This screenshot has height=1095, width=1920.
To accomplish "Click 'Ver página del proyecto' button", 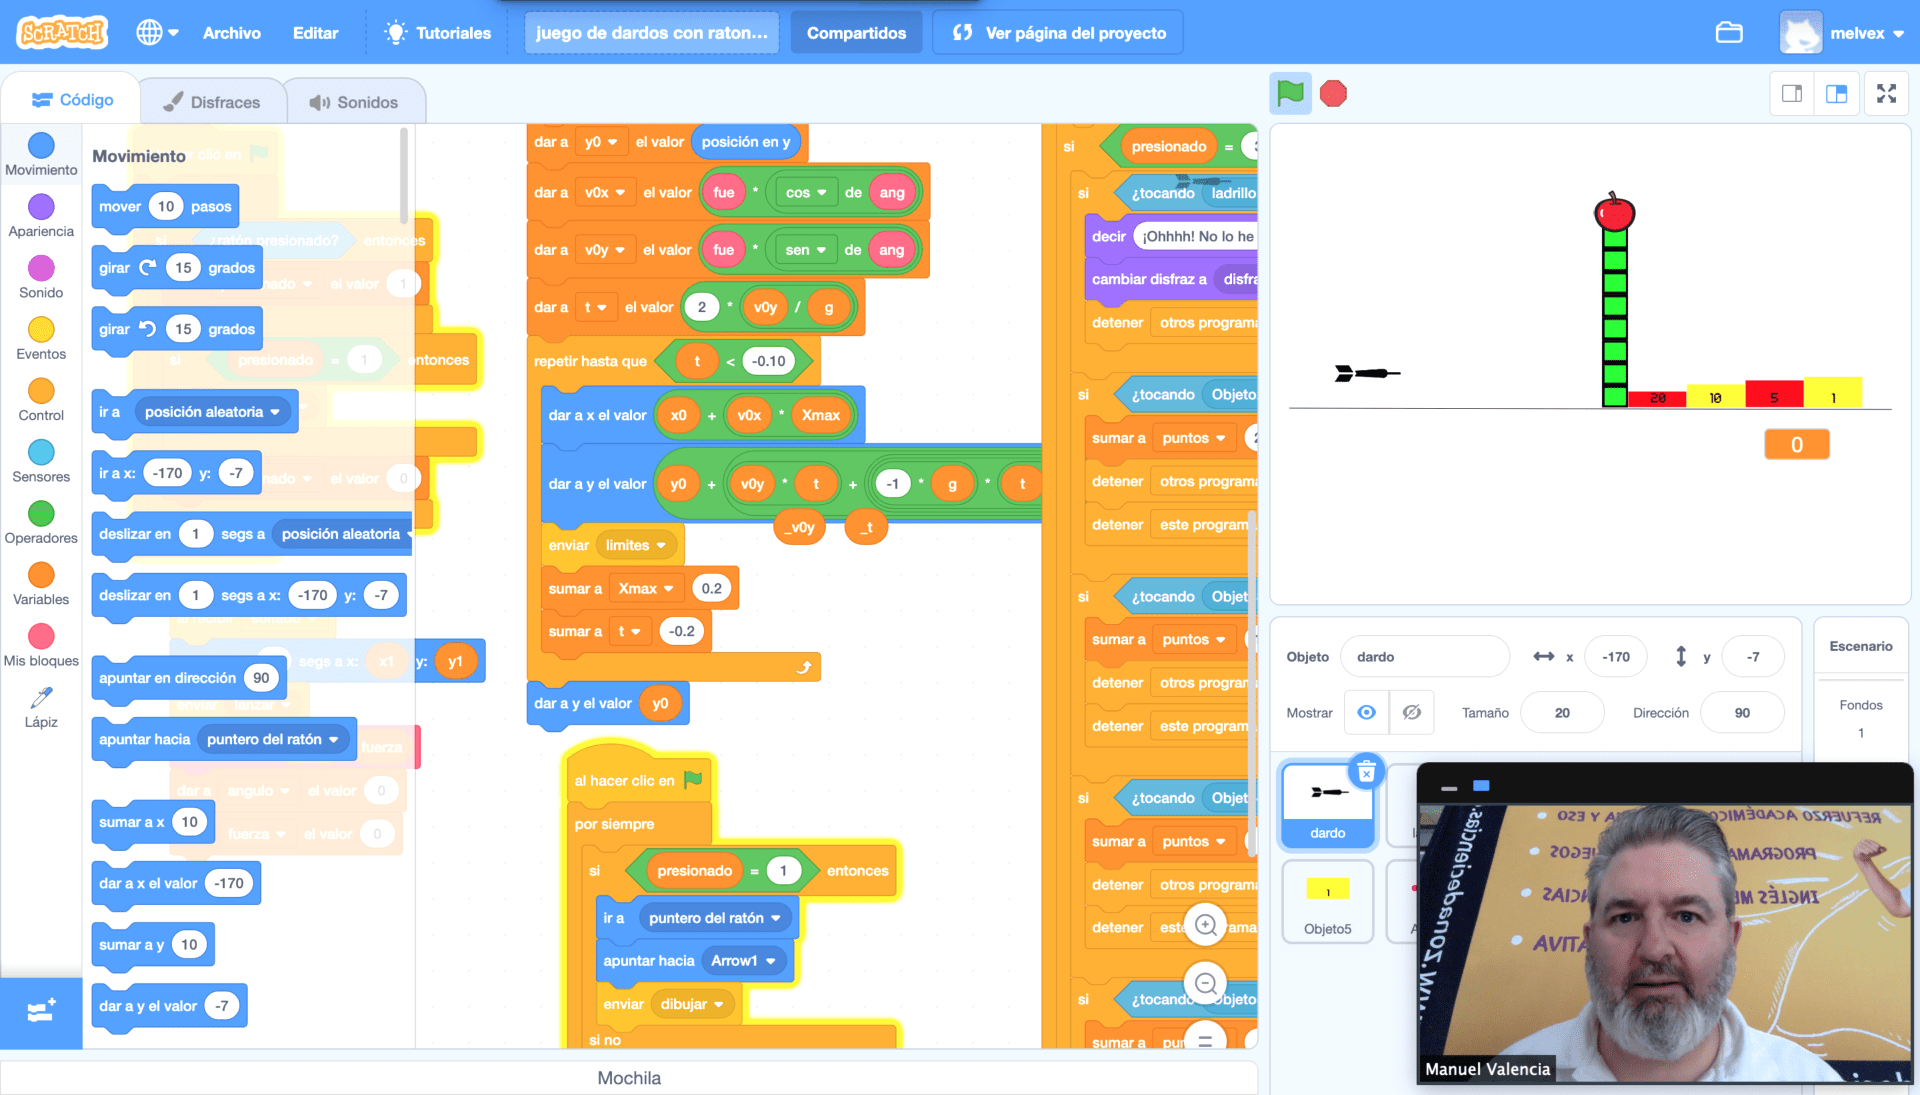I will coord(1058,33).
